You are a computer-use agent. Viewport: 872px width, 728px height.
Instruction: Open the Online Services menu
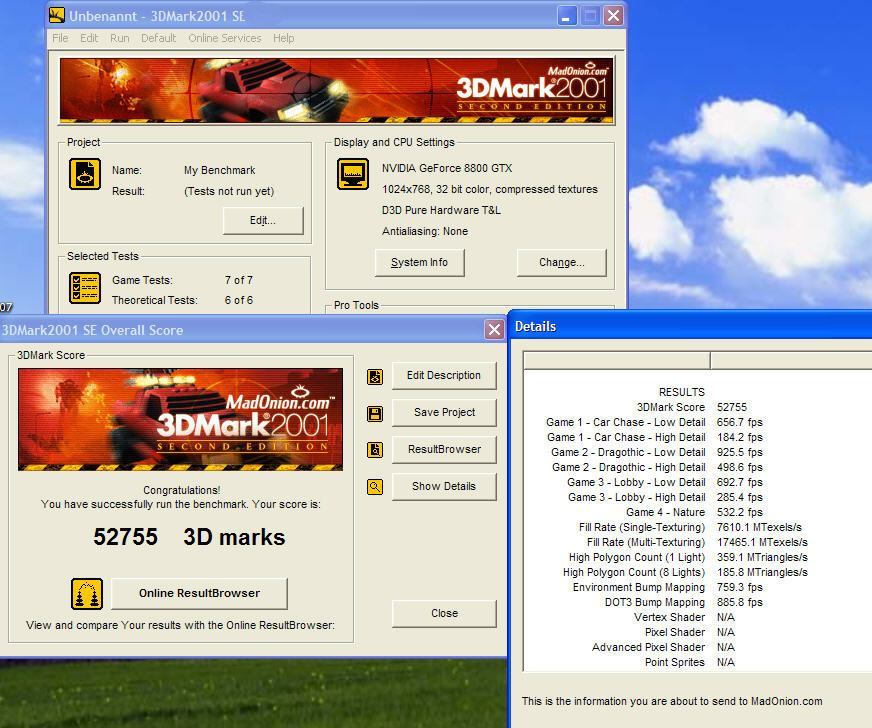[225, 38]
